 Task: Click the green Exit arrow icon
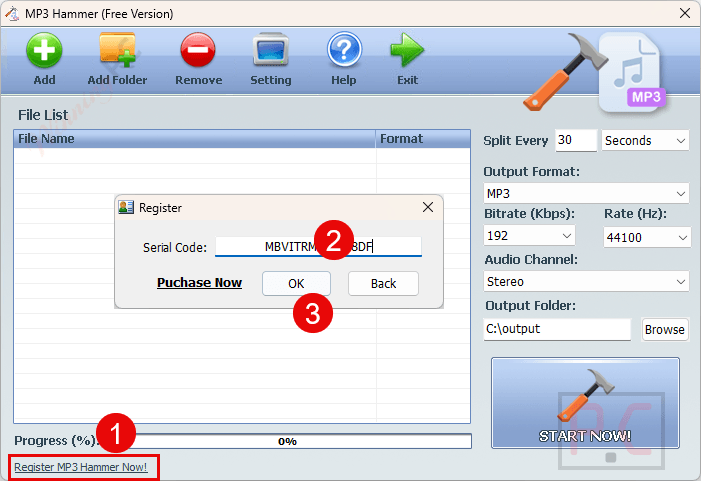point(407,50)
